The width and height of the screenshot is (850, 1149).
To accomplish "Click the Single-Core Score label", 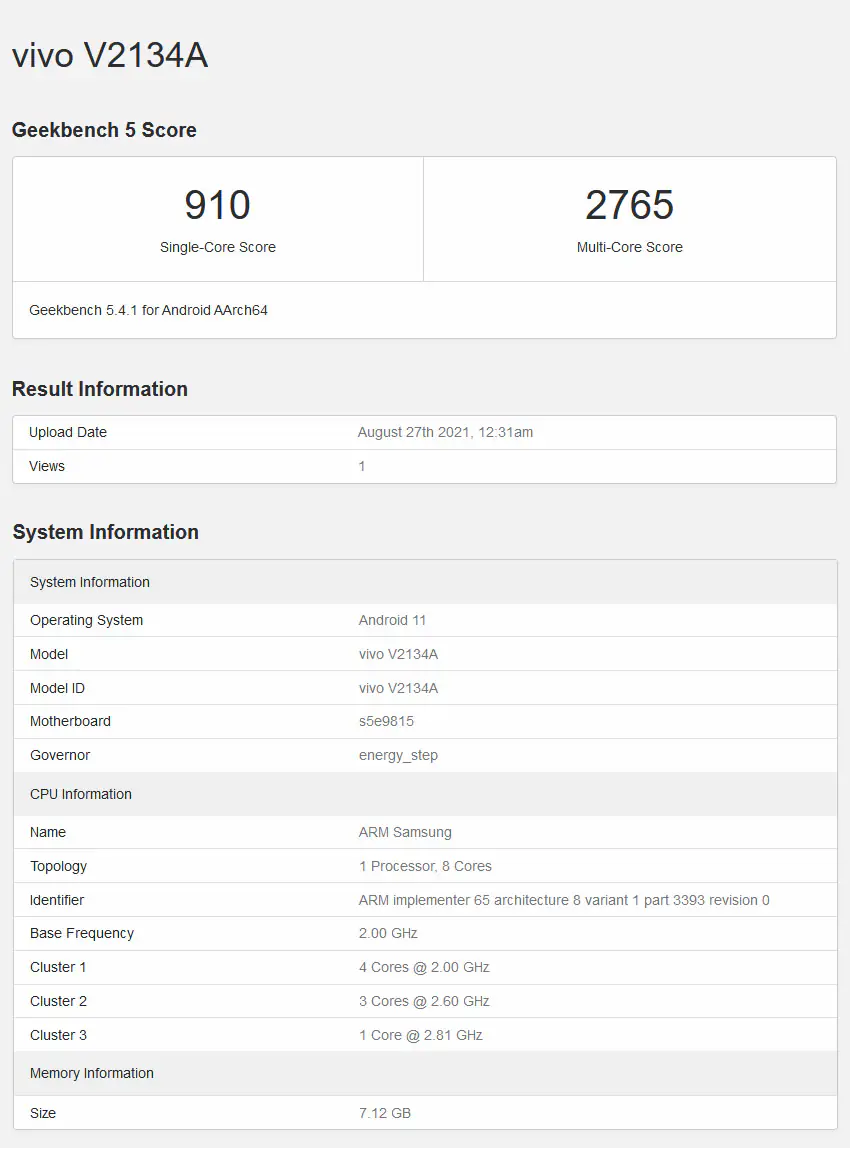I will click(x=218, y=247).
